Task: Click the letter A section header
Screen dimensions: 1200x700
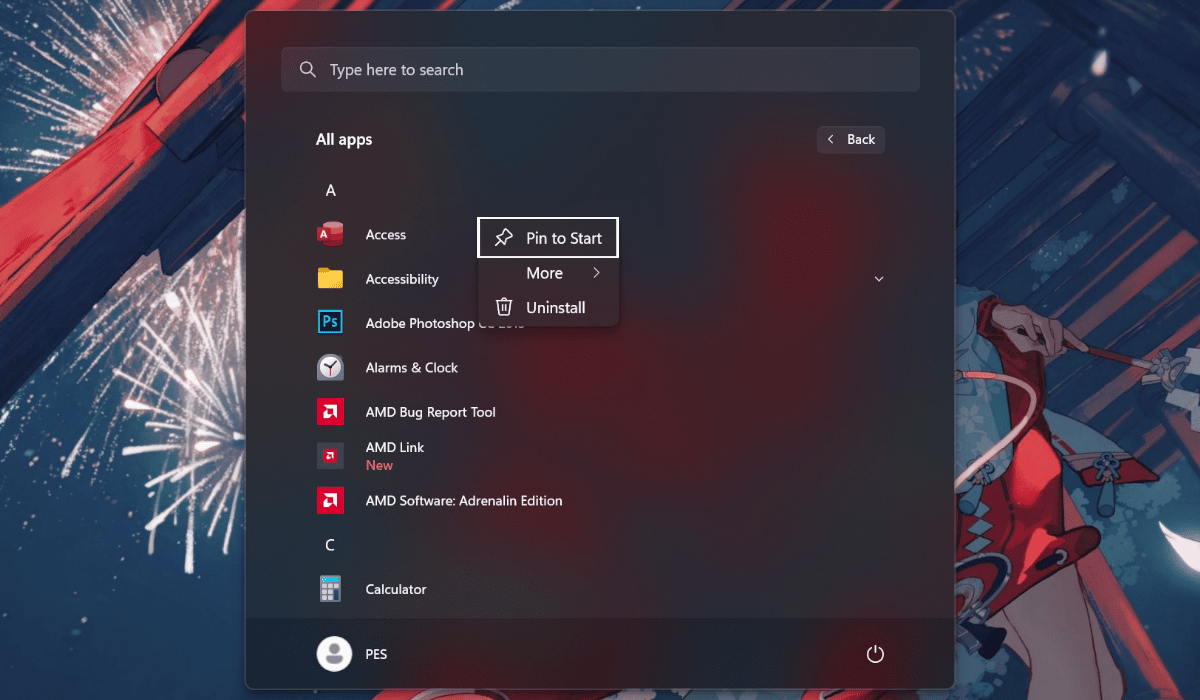Action: pos(330,190)
